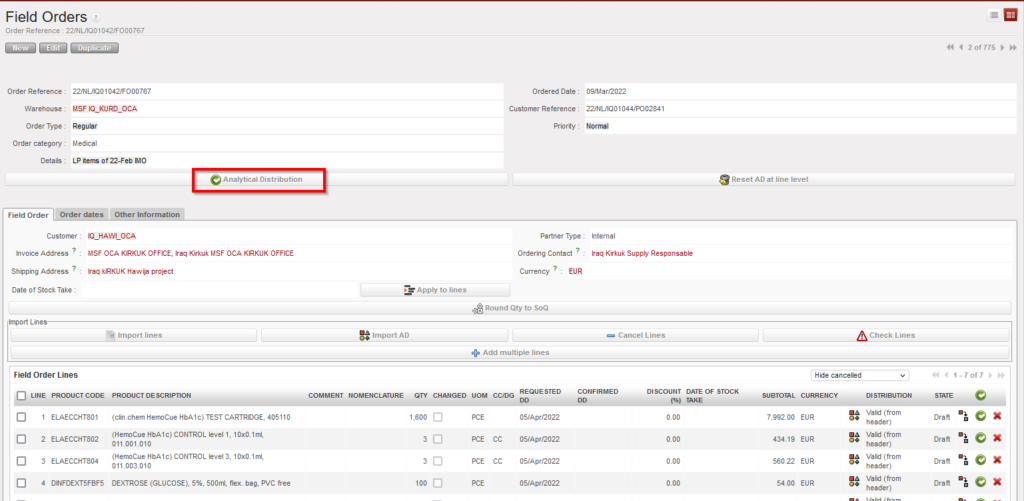Select all lines with header checkbox
The width and height of the screenshot is (1024, 501).
(21, 396)
